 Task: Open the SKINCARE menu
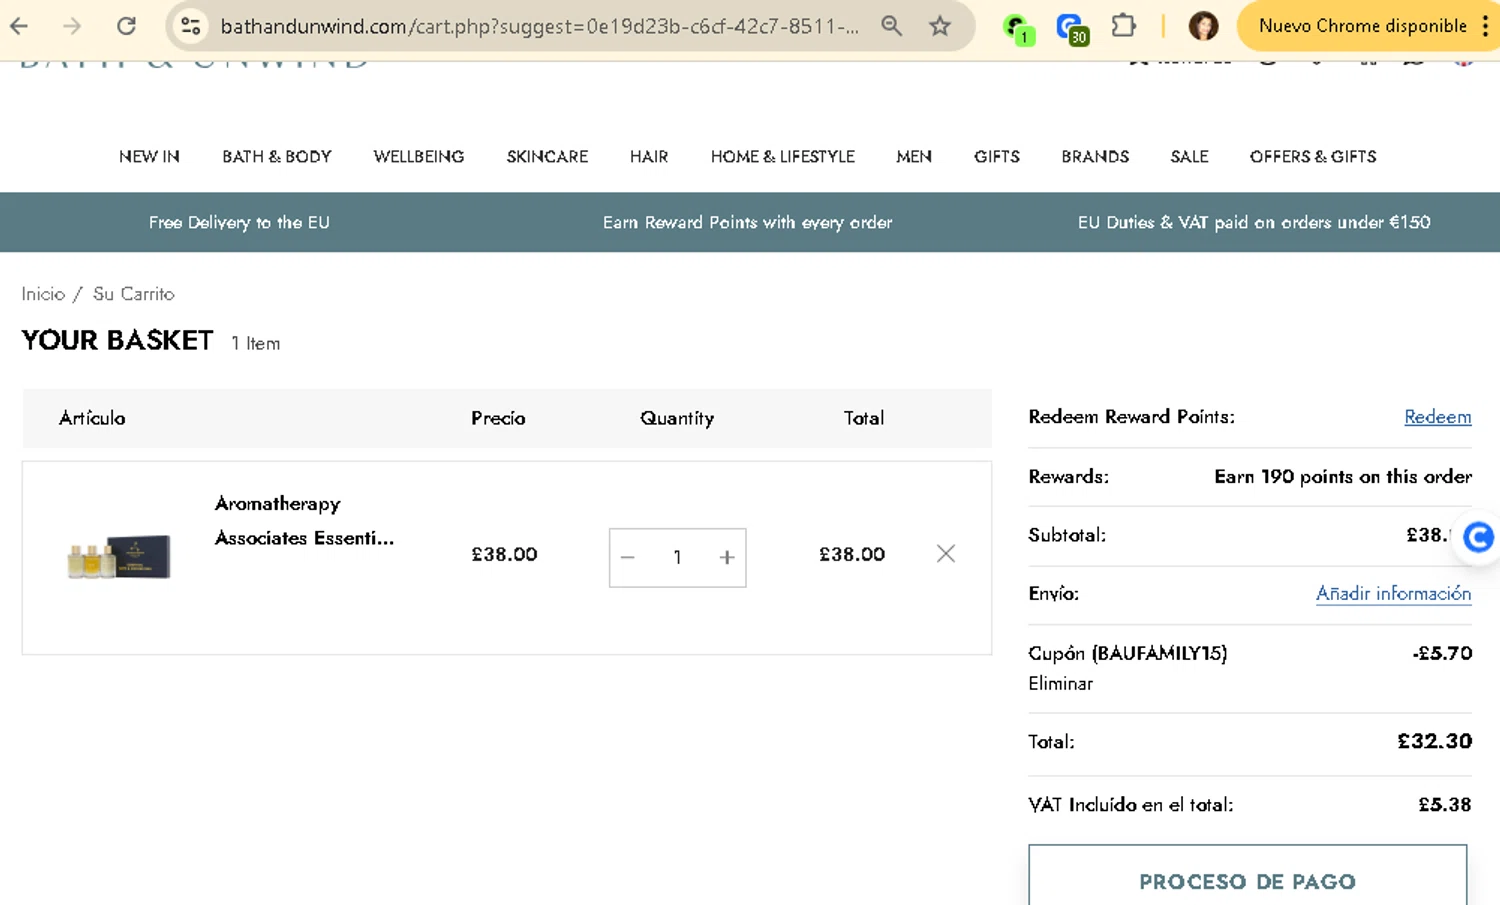tap(547, 157)
